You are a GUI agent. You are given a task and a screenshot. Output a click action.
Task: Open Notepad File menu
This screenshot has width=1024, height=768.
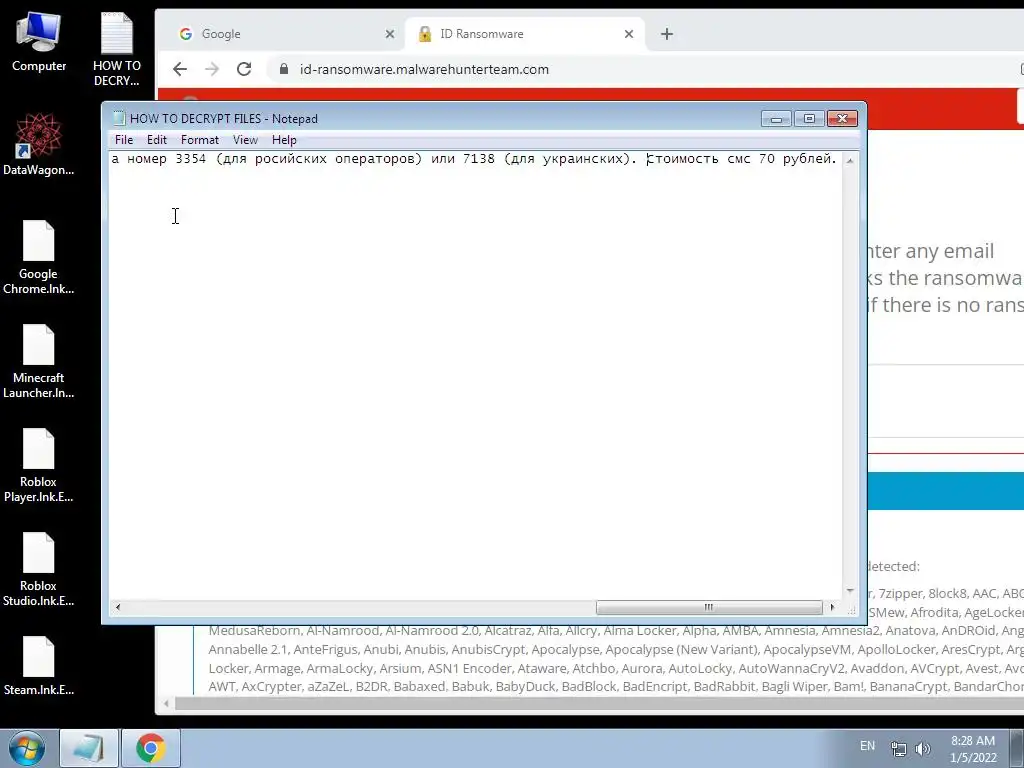[124, 140]
